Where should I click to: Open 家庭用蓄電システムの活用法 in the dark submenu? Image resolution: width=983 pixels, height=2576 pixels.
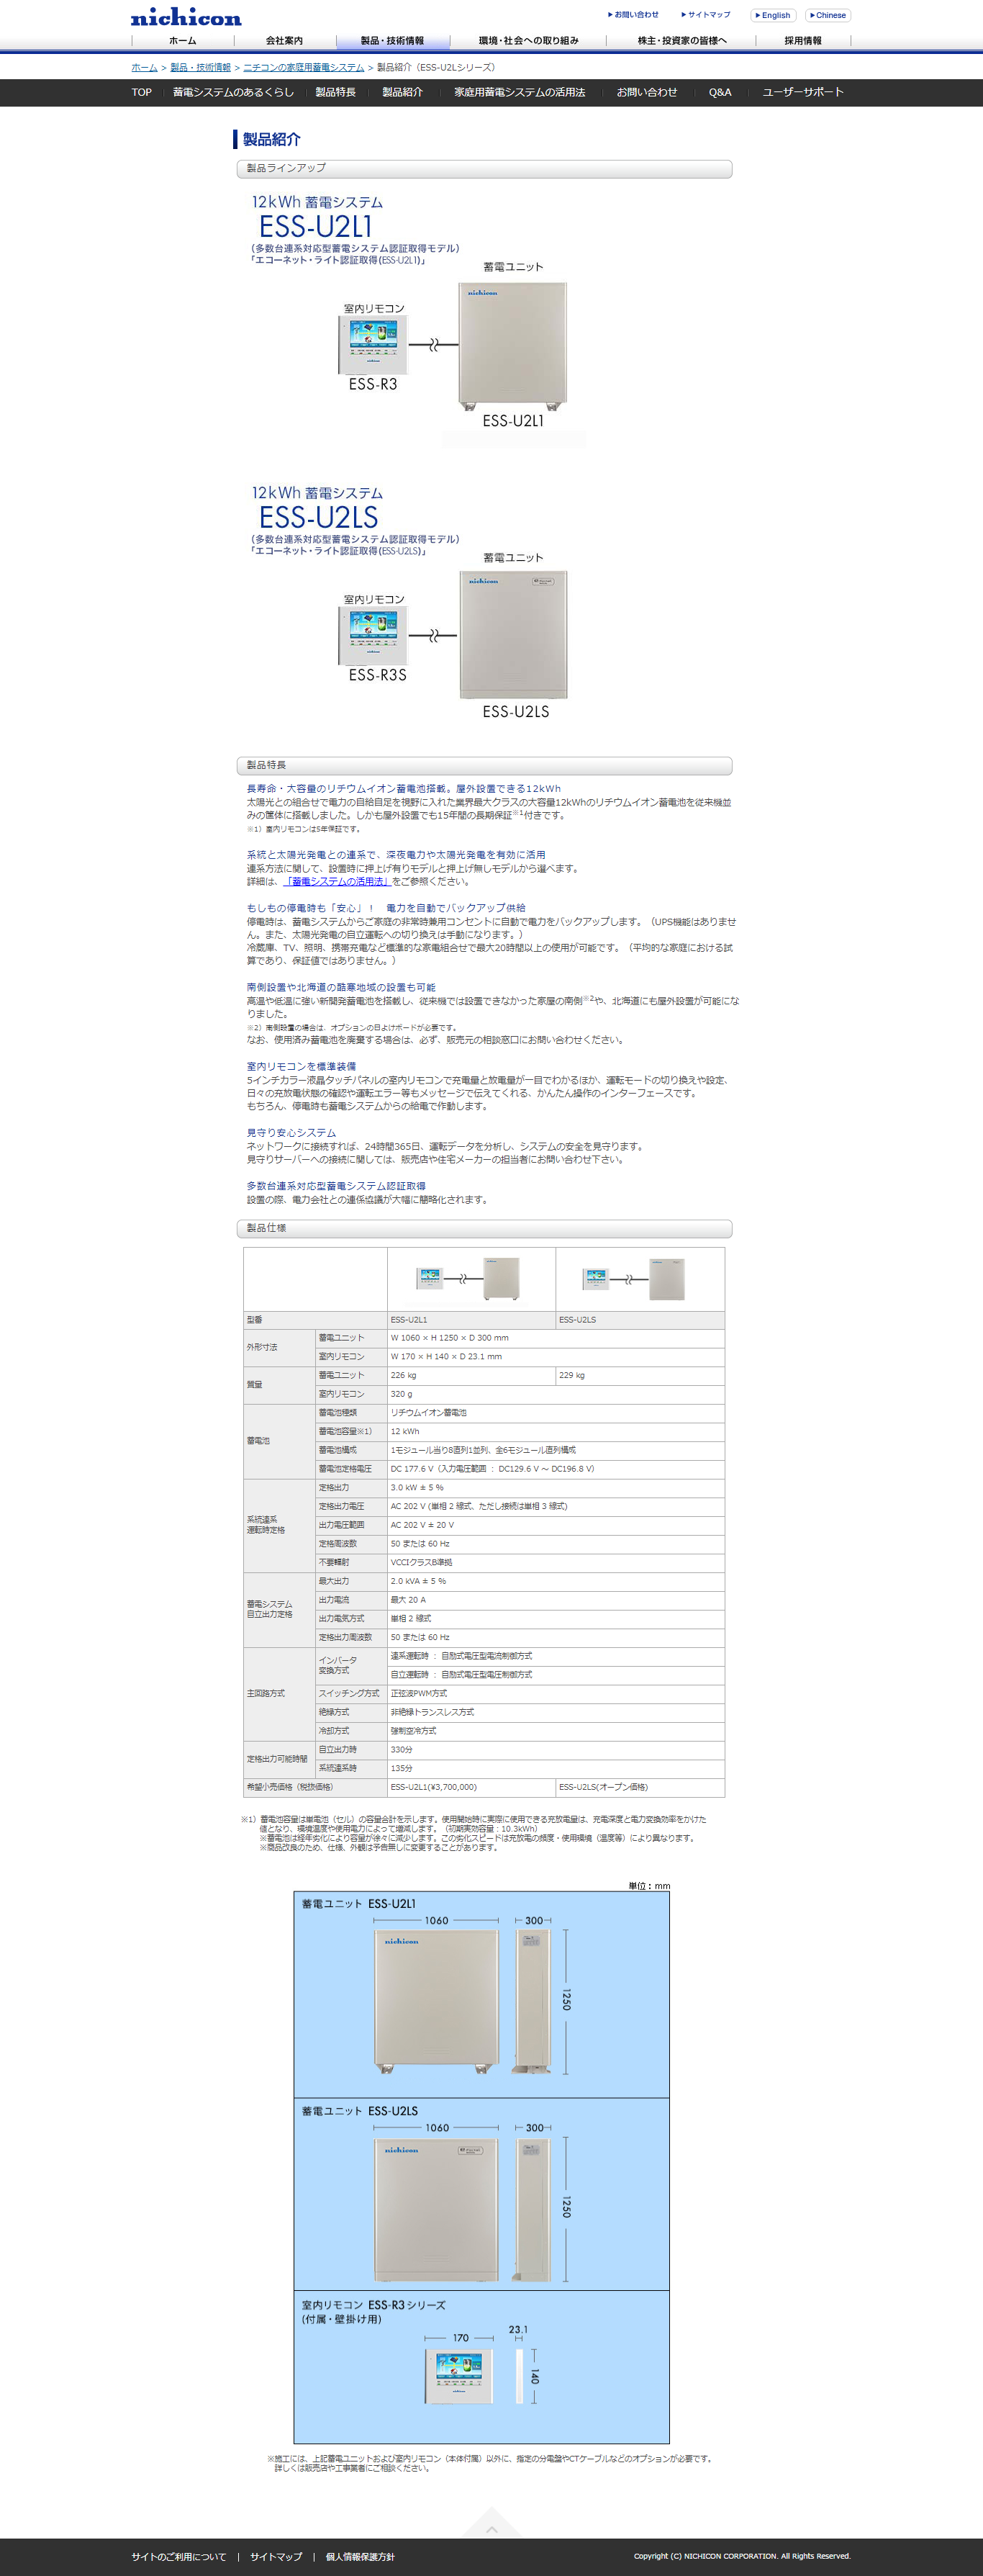tap(520, 92)
